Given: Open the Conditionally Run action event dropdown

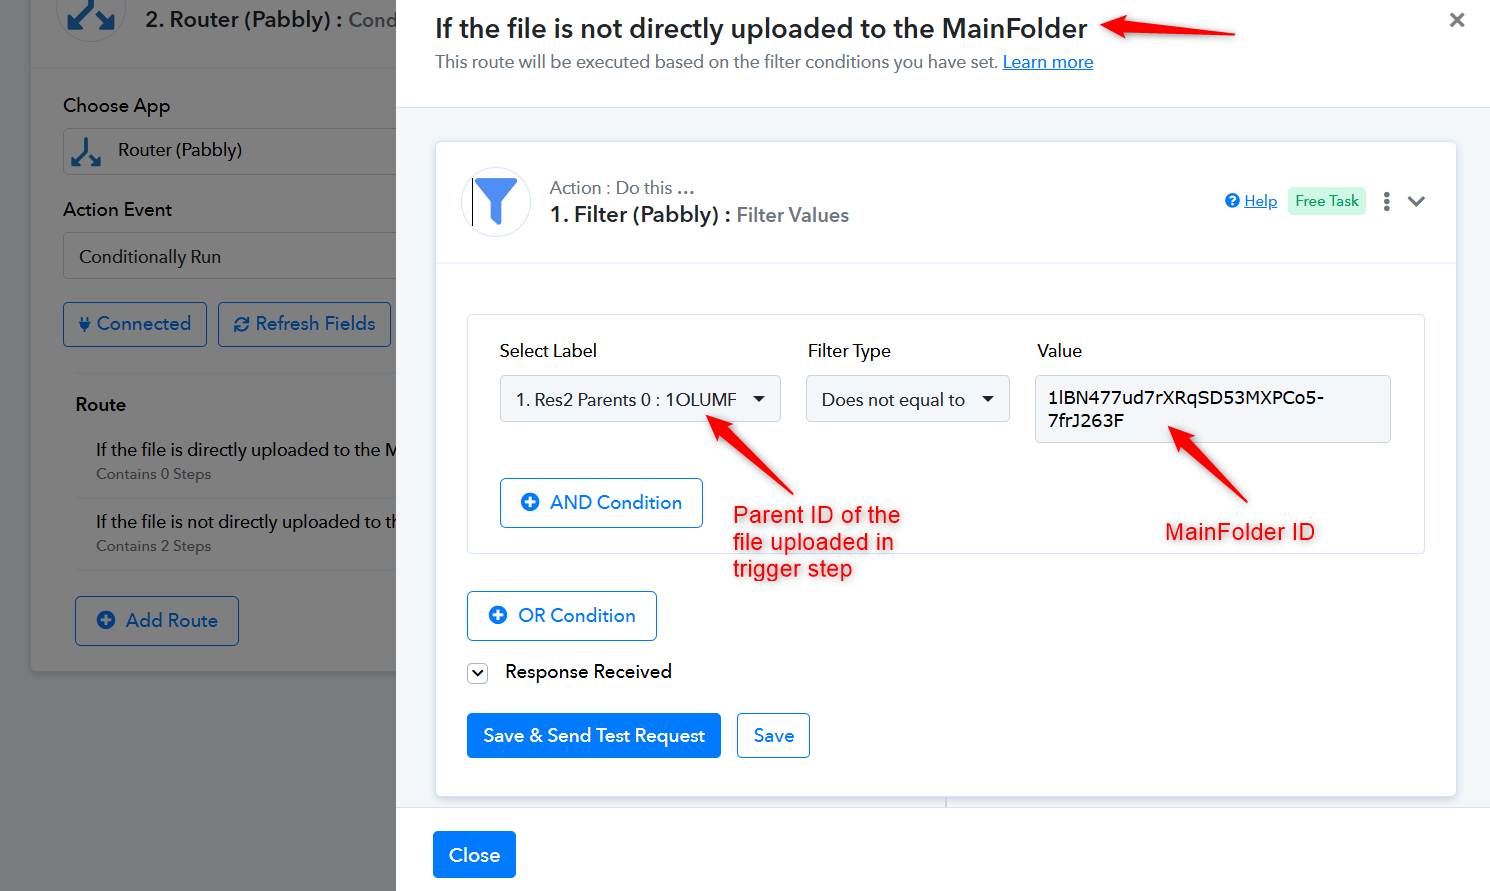Looking at the screenshot, I should click(x=230, y=256).
